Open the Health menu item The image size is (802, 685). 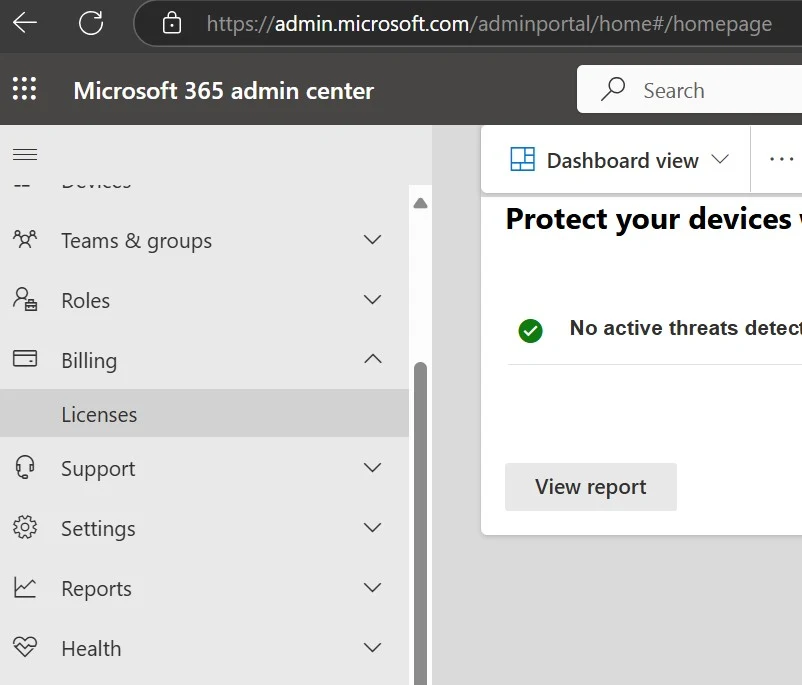click(x=204, y=648)
